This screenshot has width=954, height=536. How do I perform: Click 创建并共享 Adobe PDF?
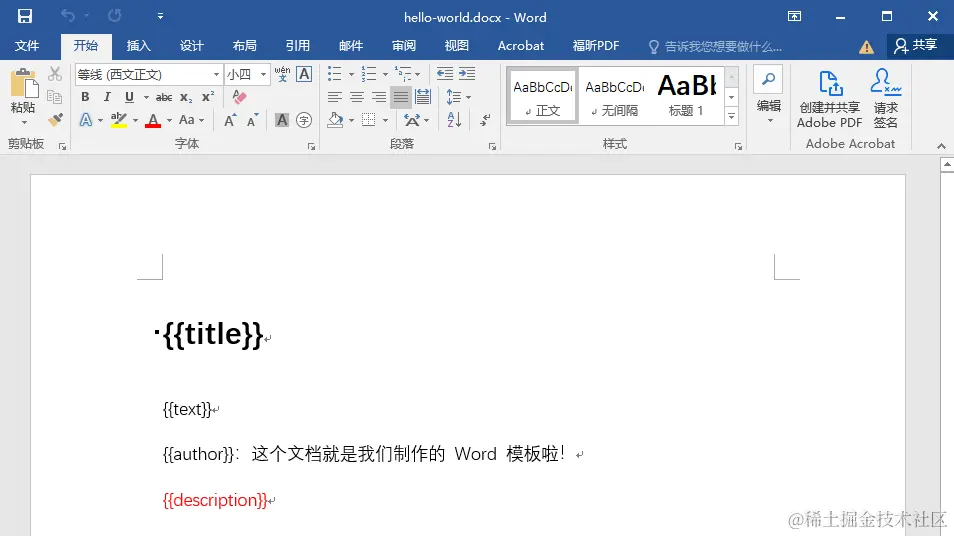coord(829,99)
